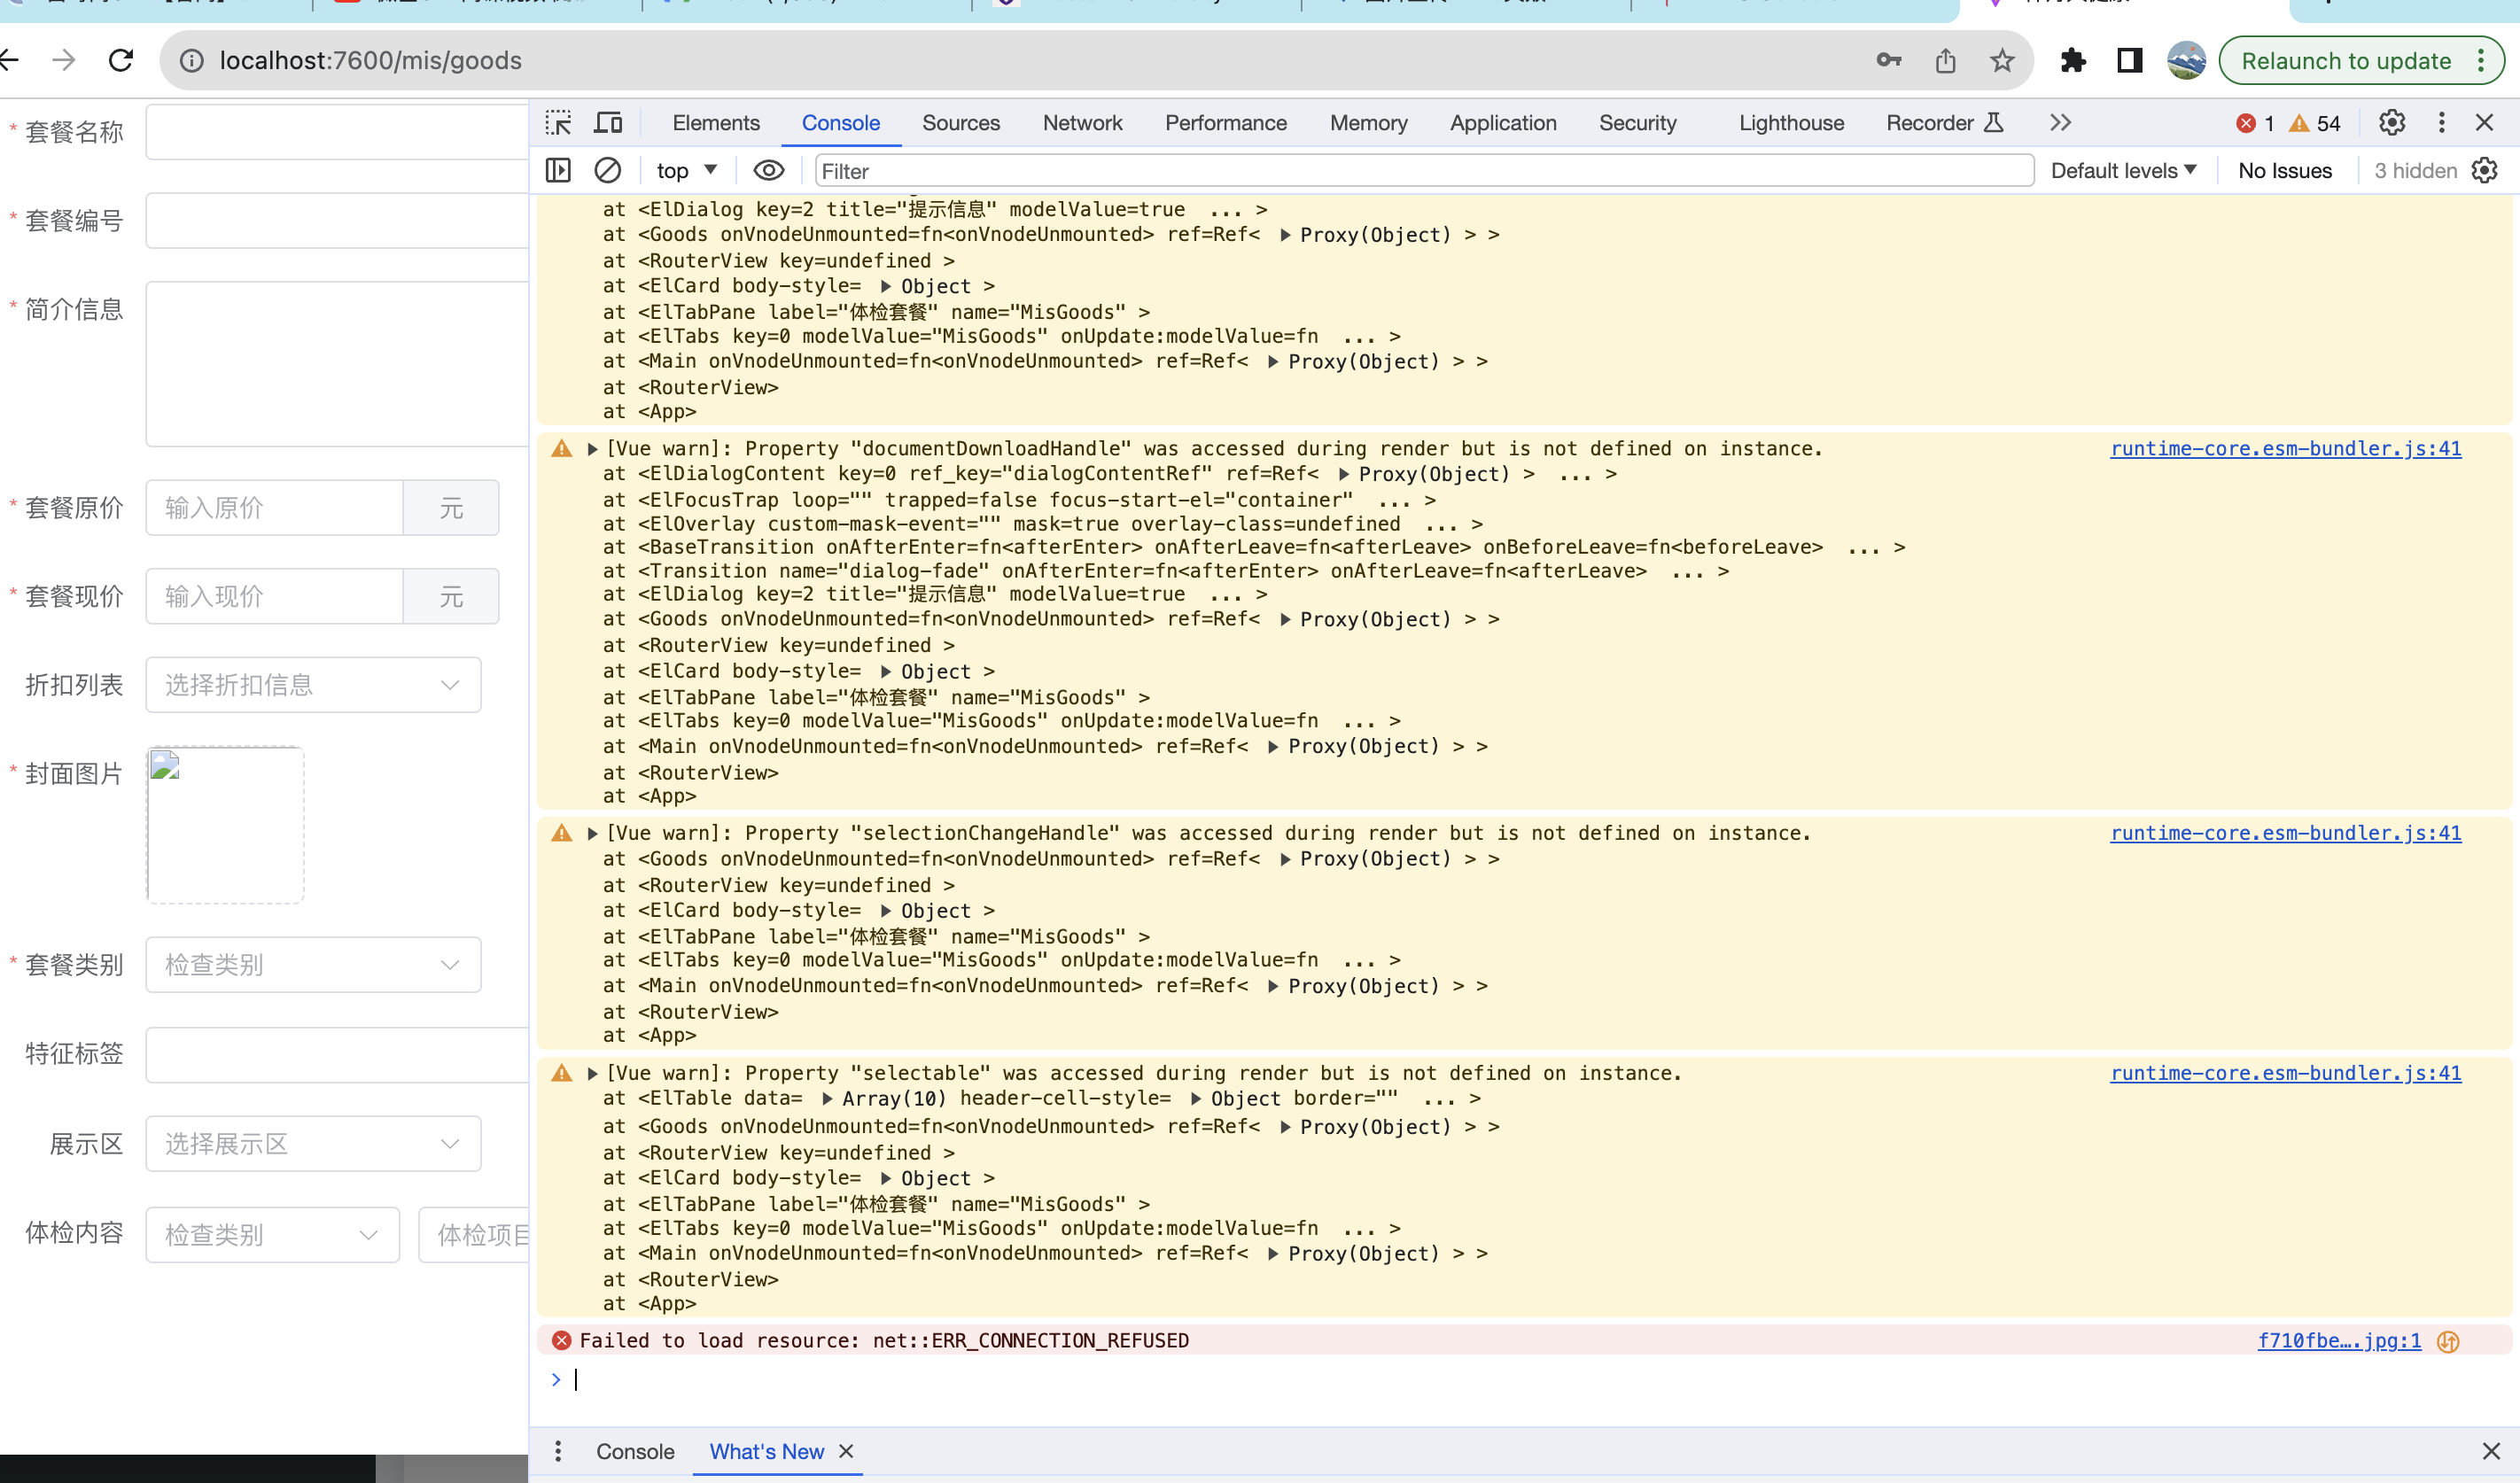Expand the "selectable" property warning
The height and width of the screenshot is (1483, 2520).
click(592, 1074)
